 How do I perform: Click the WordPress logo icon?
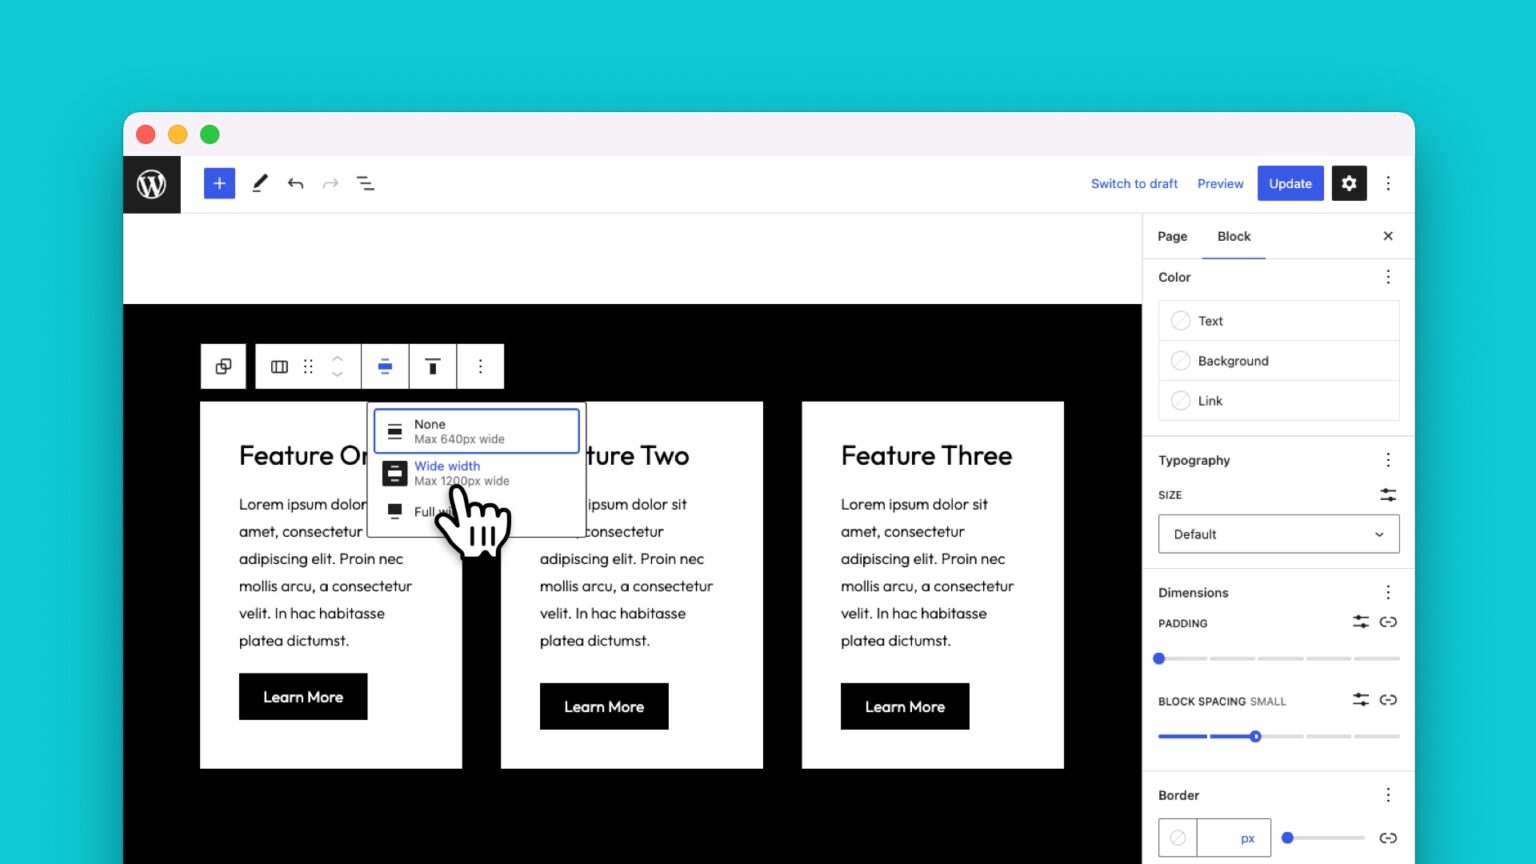pos(152,184)
